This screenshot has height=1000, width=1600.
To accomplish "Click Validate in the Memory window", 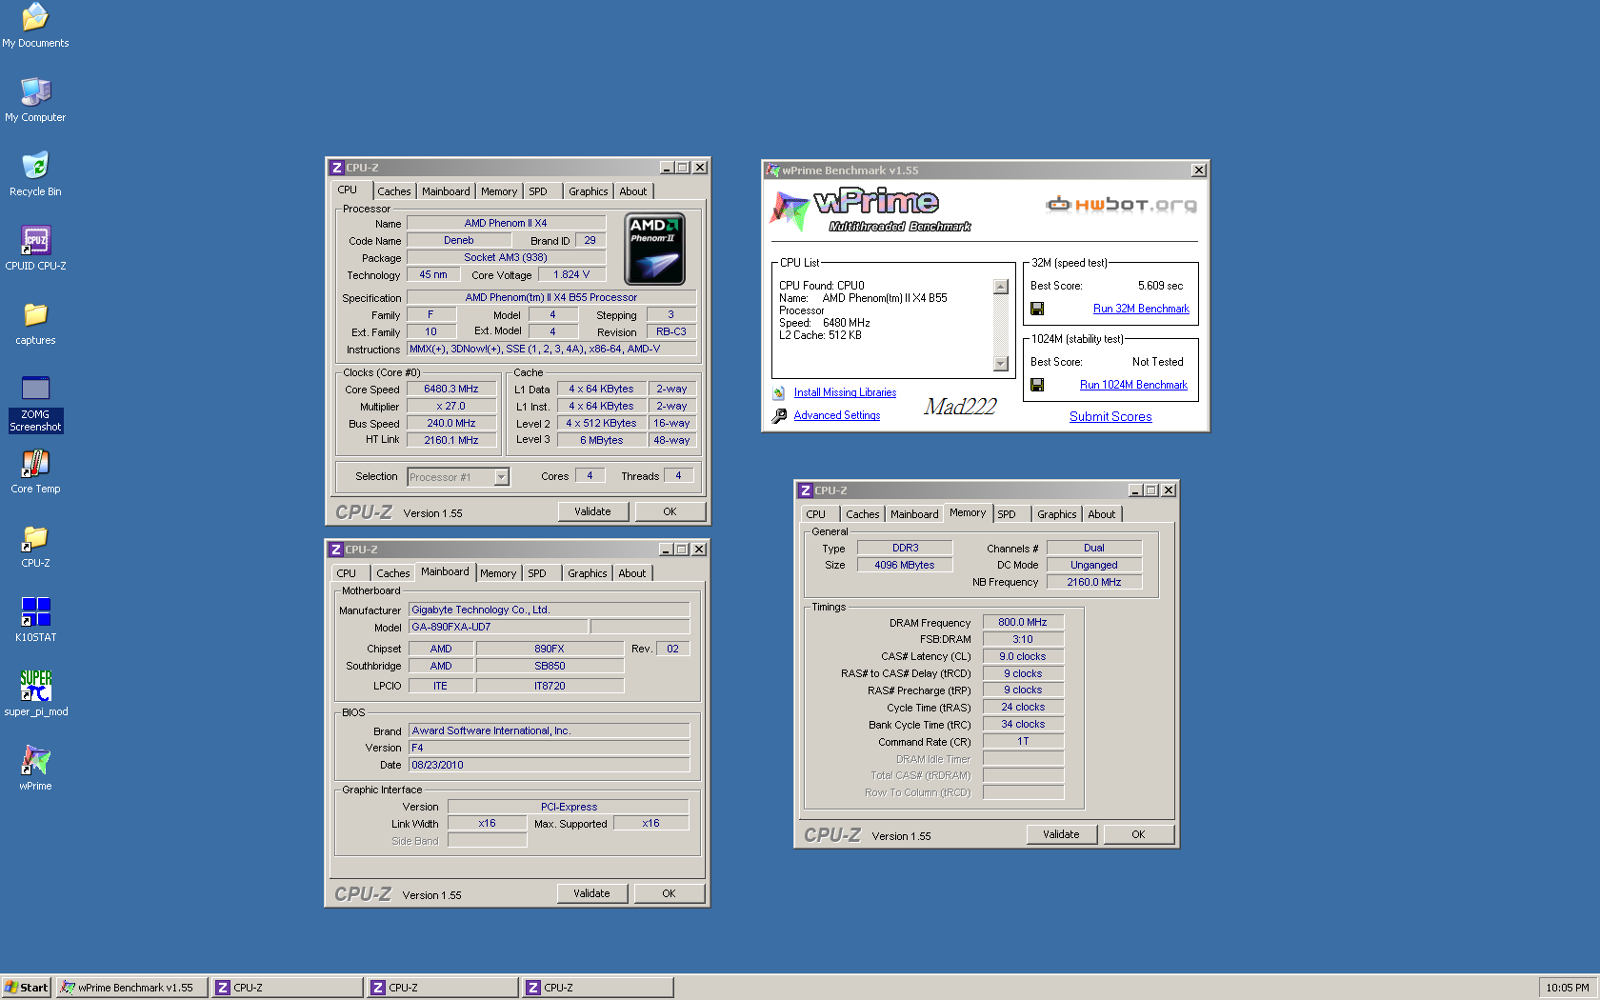I will point(1061,834).
